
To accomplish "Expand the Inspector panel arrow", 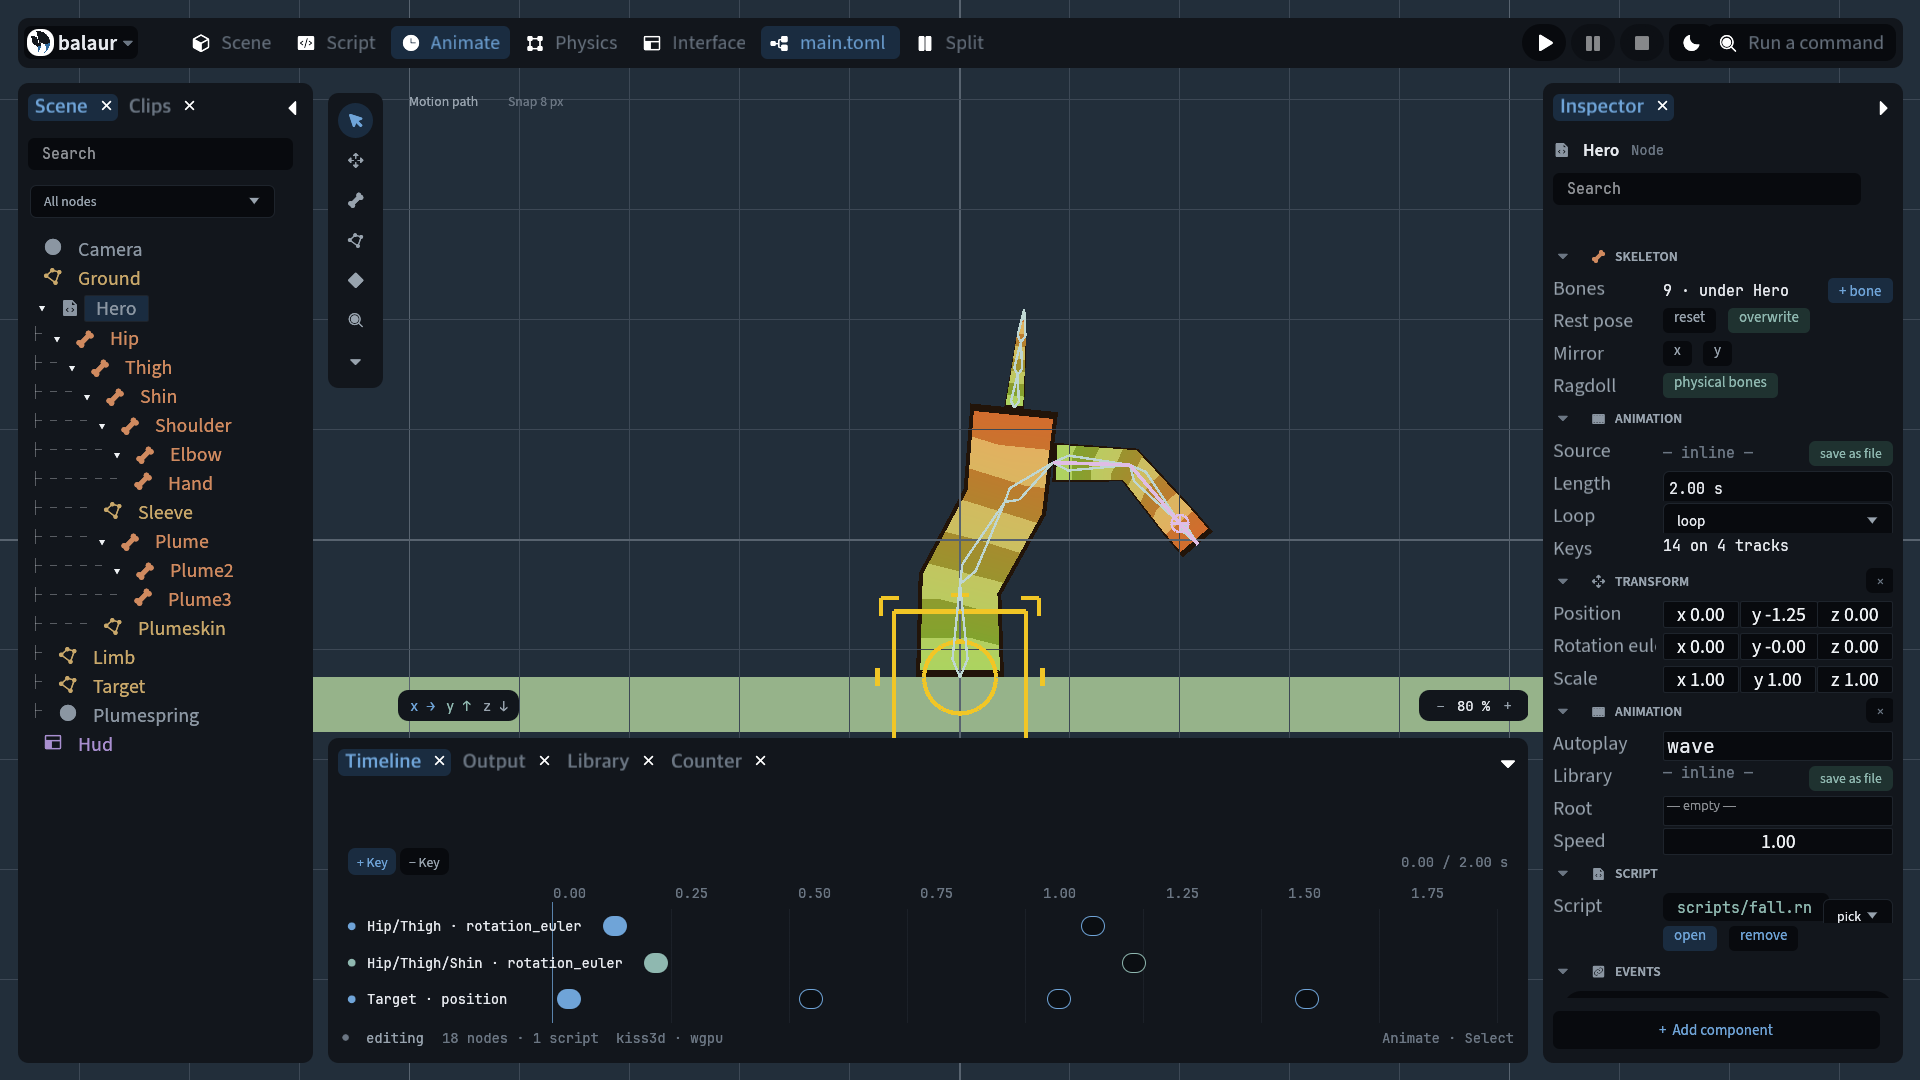I will pos(1883,107).
